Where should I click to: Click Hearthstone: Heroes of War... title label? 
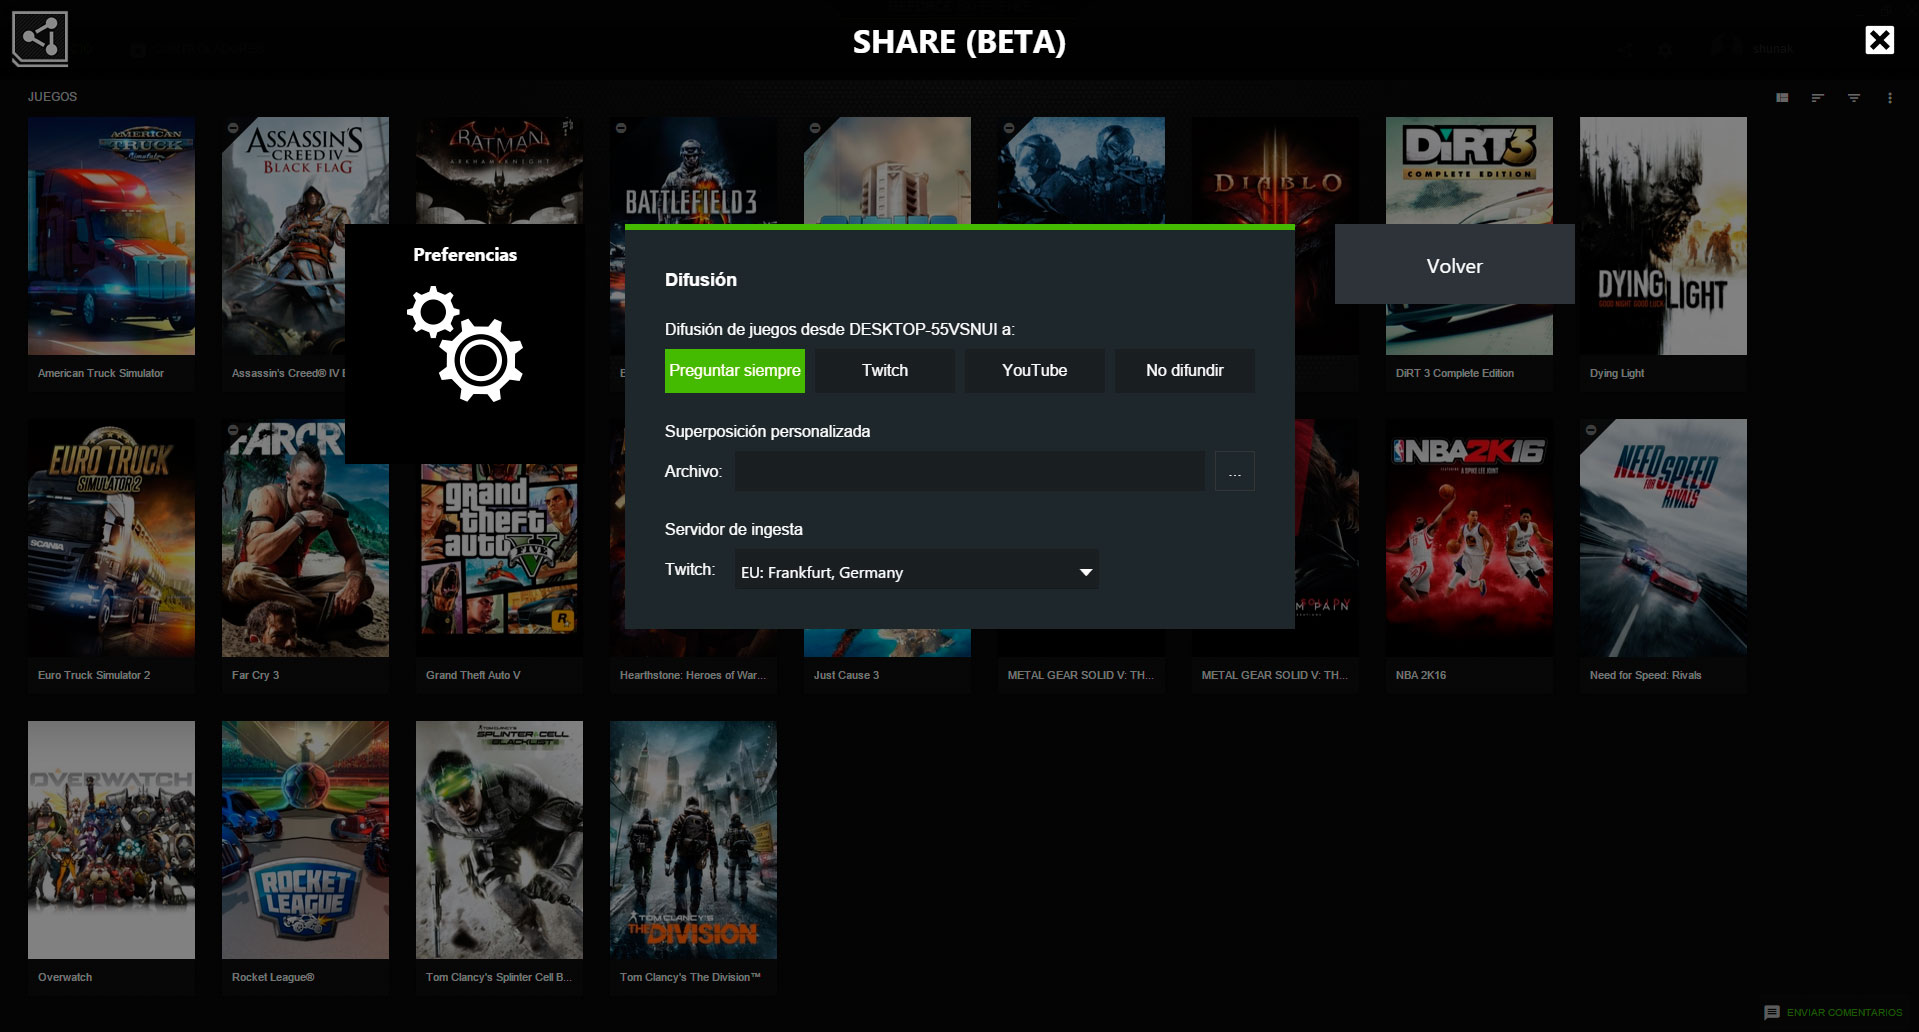(x=692, y=675)
